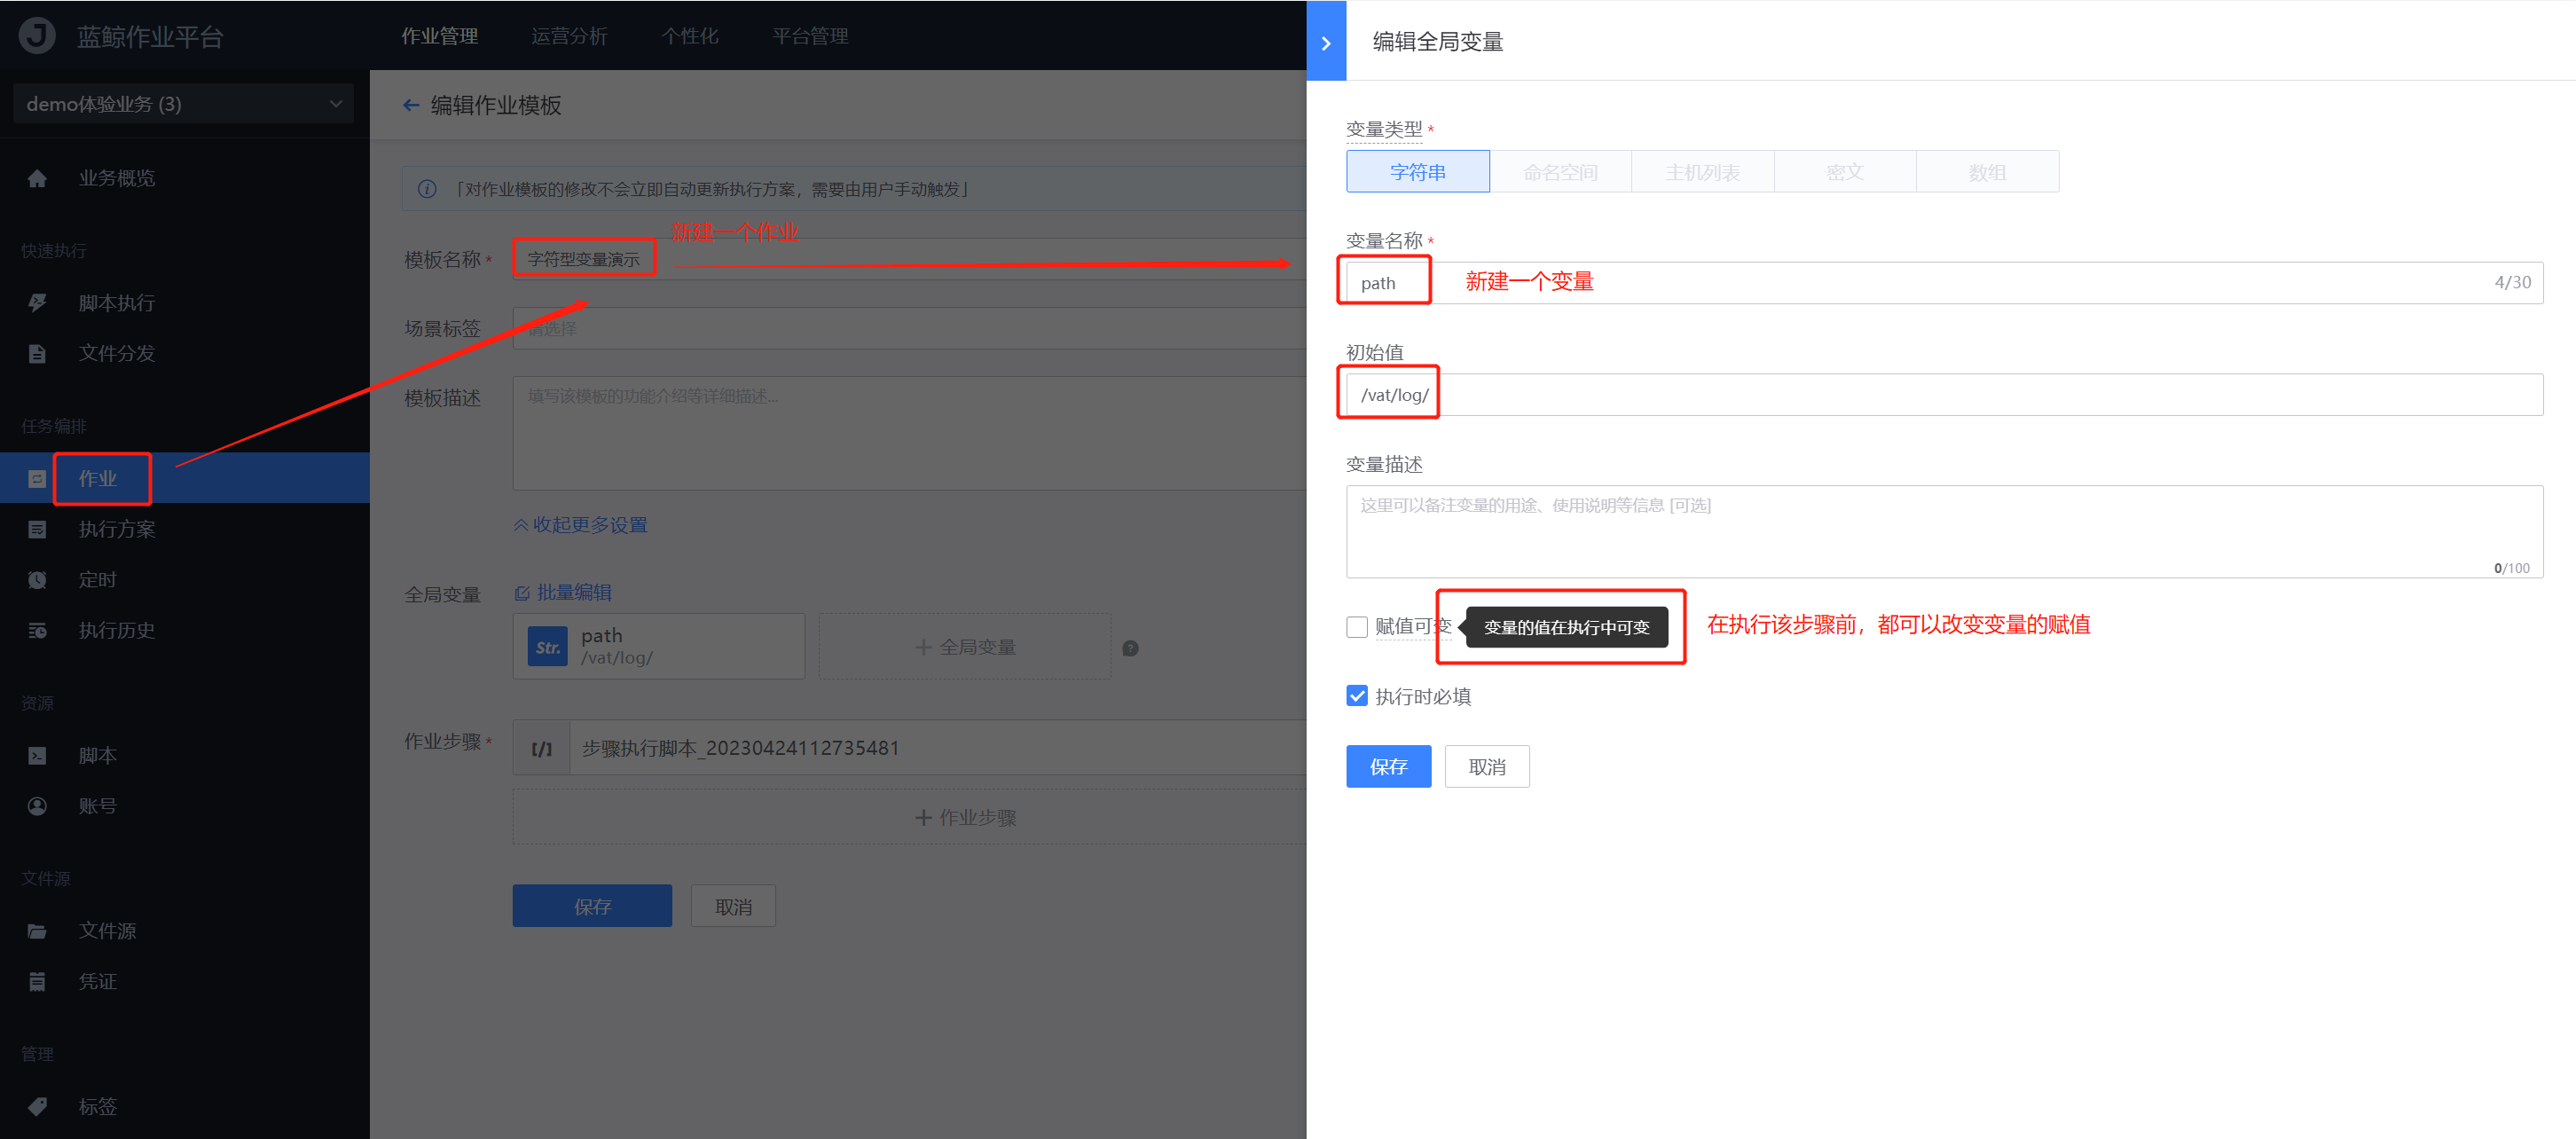Select the 密文 variable type tab
Image resolution: width=2576 pixels, height=1139 pixels.
point(1845,172)
